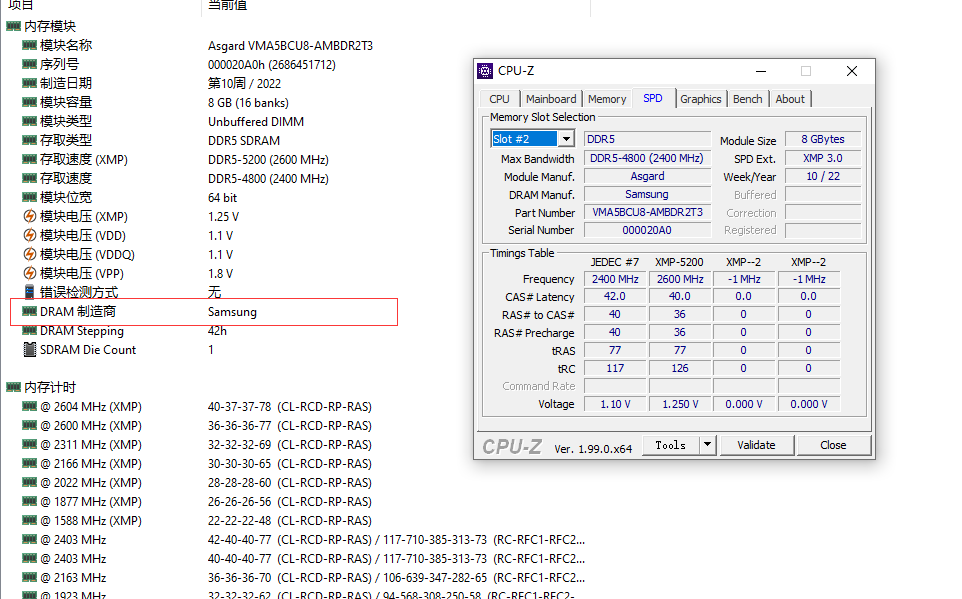
Task: Click the Serial Number field 000020A0
Action: click(647, 230)
